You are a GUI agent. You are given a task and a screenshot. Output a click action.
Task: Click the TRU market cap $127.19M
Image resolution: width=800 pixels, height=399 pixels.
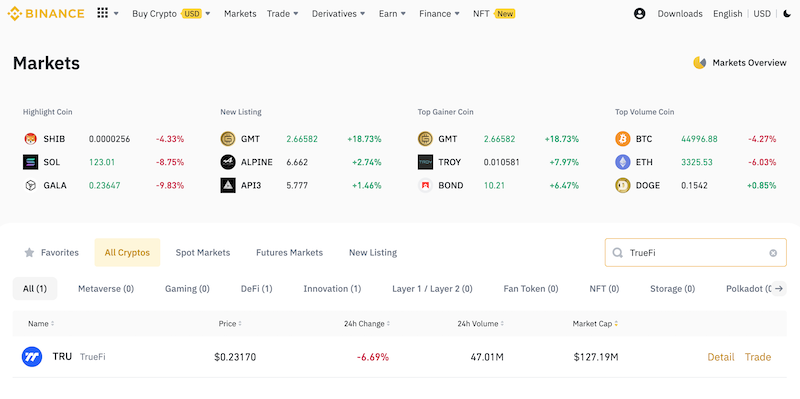(x=596, y=357)
